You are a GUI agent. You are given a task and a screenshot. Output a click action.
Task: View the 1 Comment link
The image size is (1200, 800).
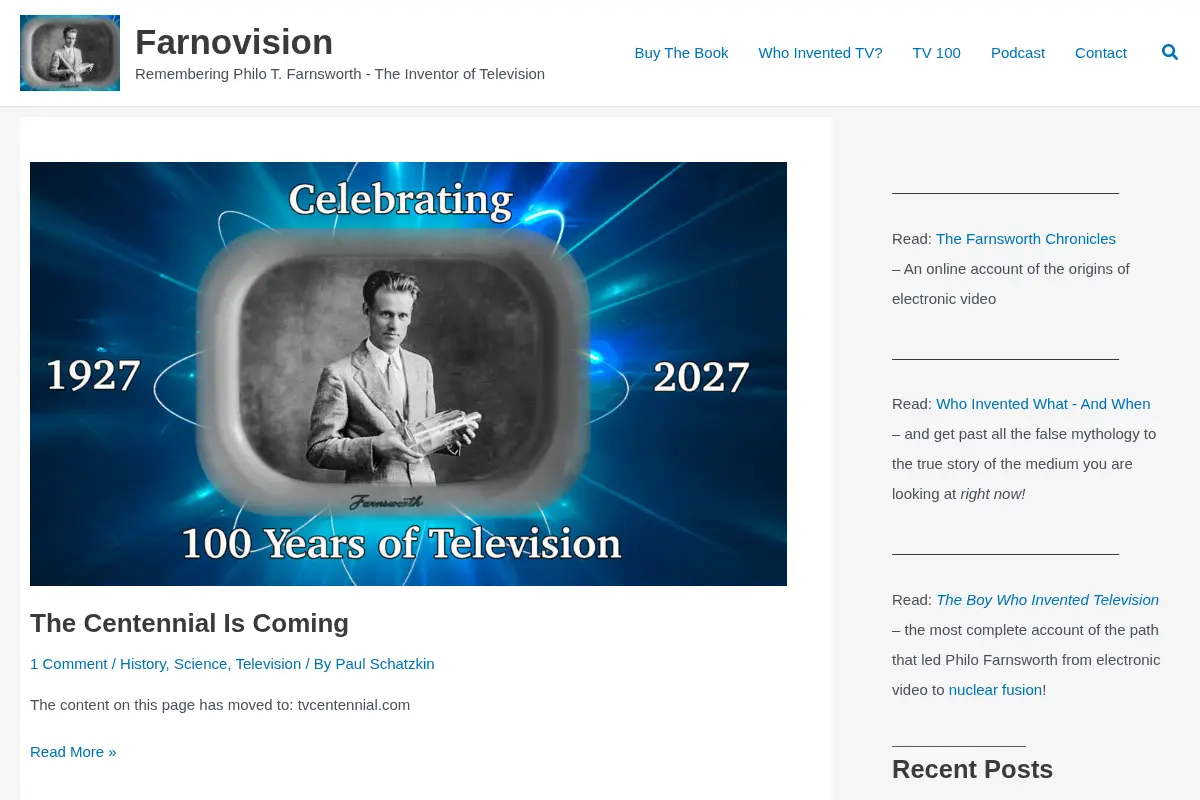pos(69,664)
